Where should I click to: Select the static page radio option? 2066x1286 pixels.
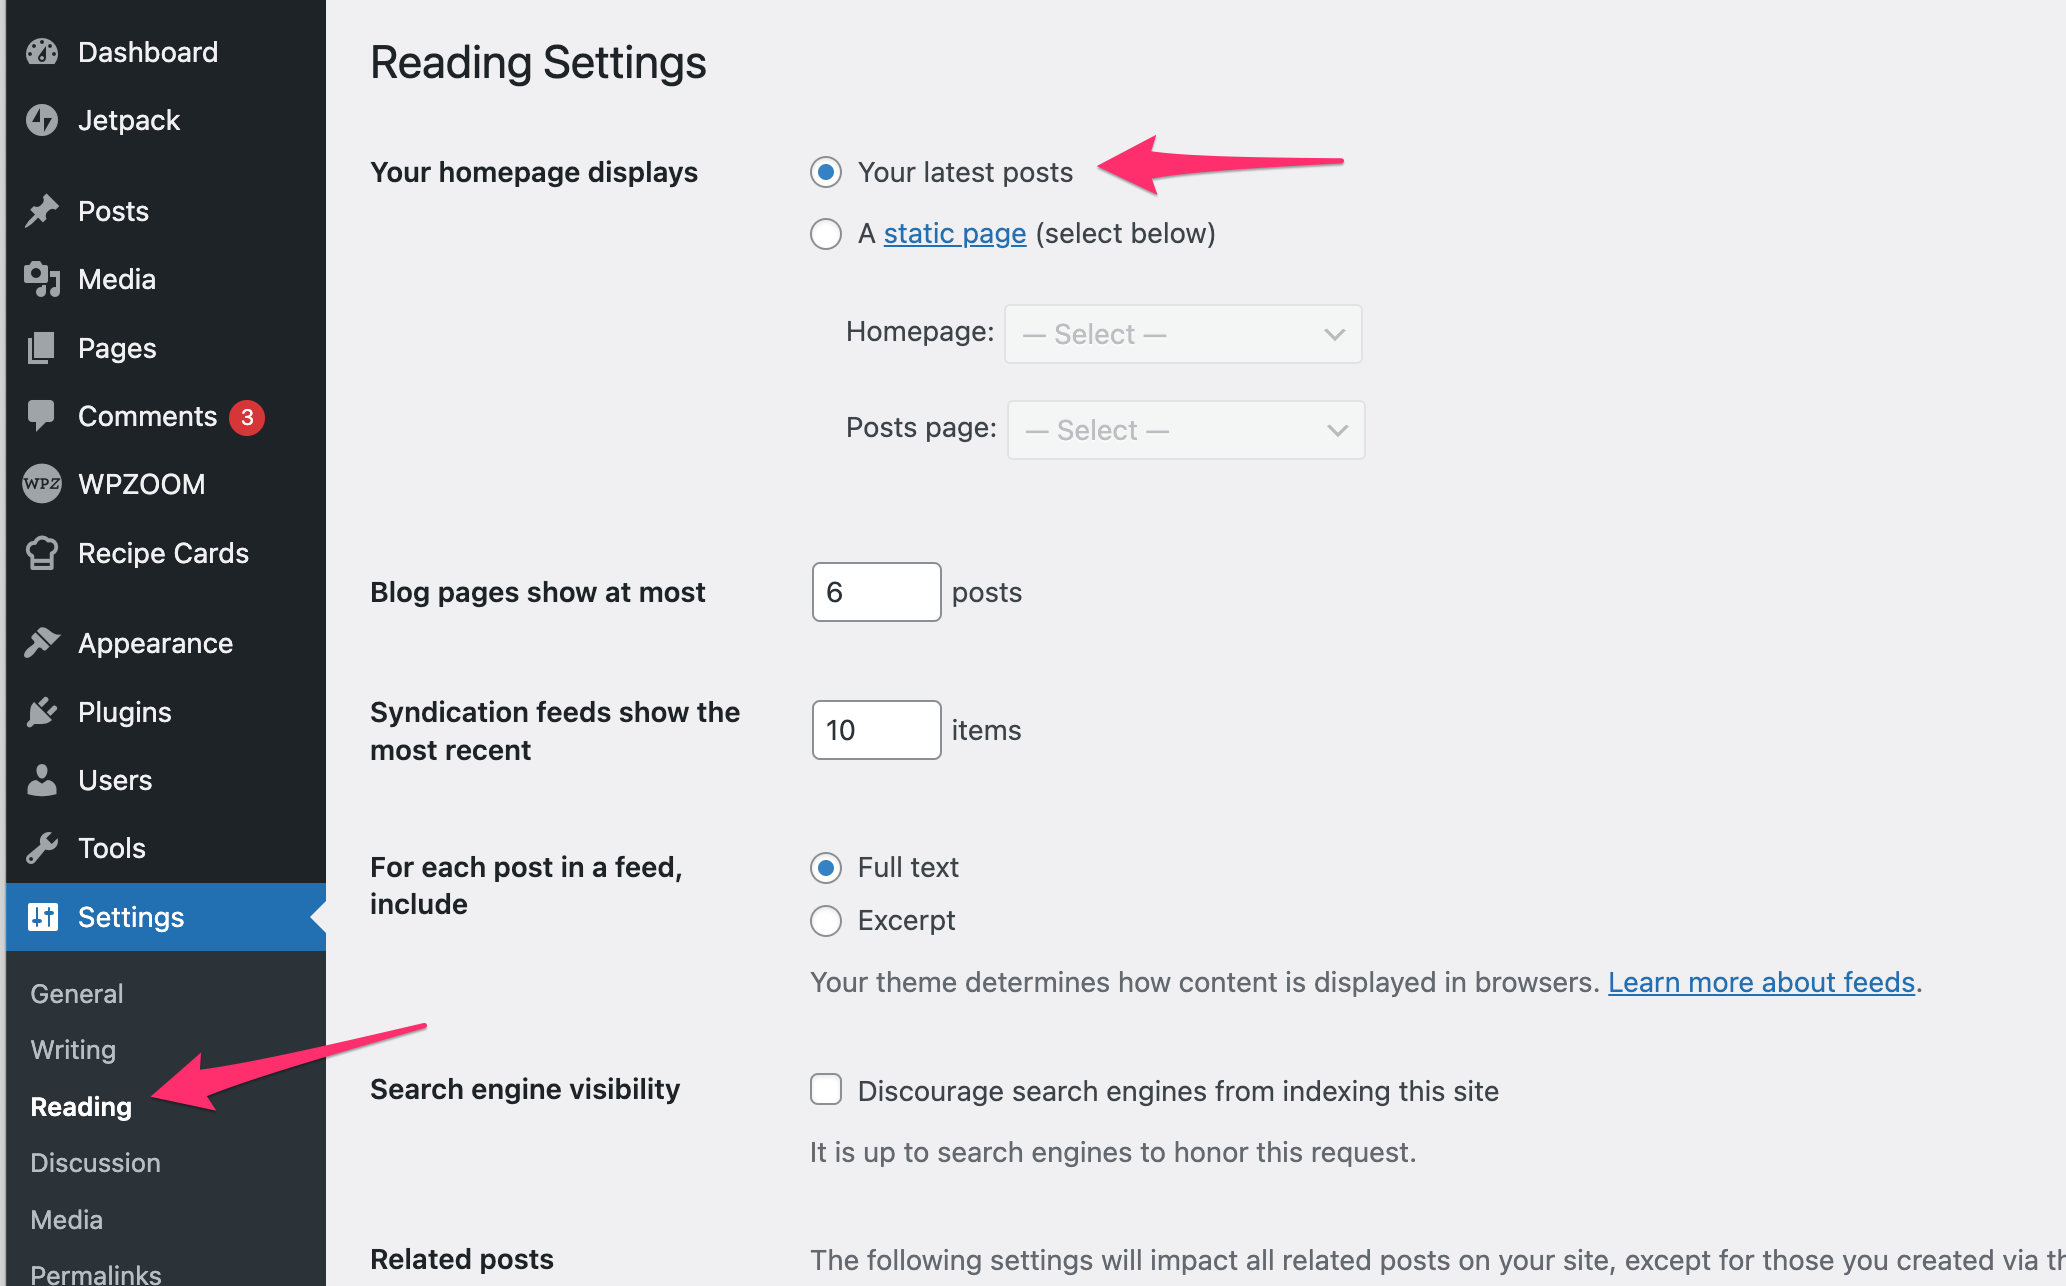(x=826, y=234)
